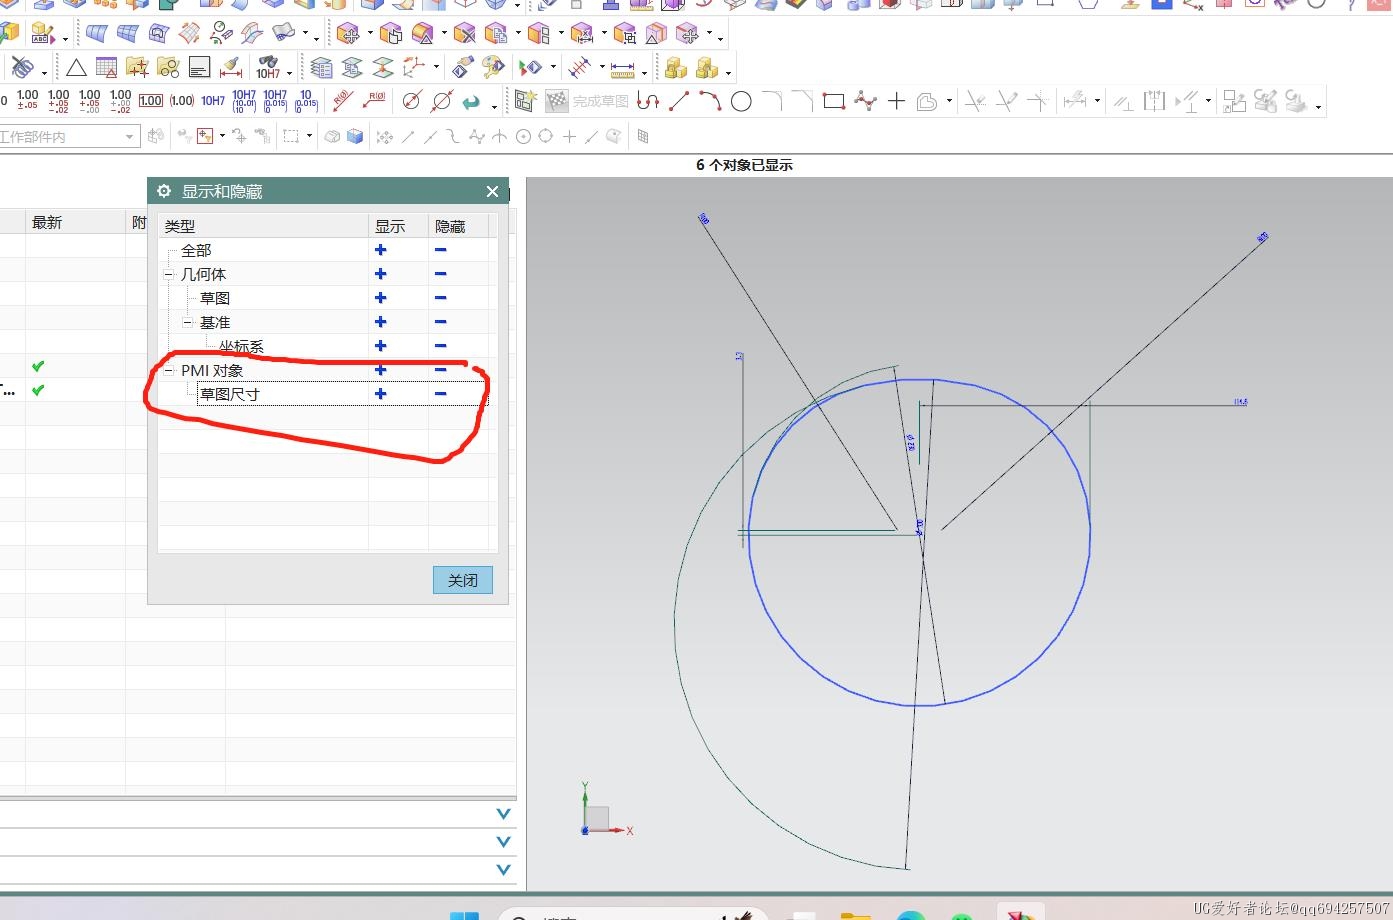Select the Quick Extend tool
The image size is (1393, 920).
tap(1007, 101)
